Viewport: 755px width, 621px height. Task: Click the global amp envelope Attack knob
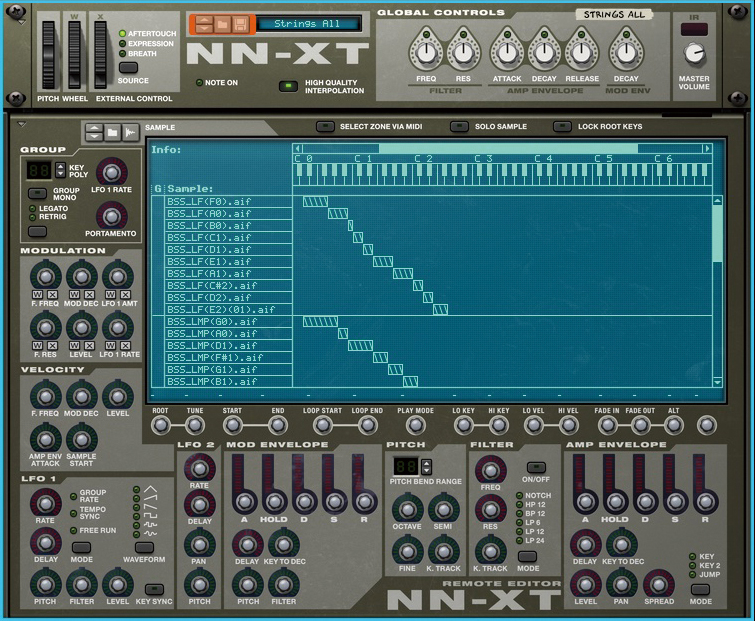[x=507, y=52]
